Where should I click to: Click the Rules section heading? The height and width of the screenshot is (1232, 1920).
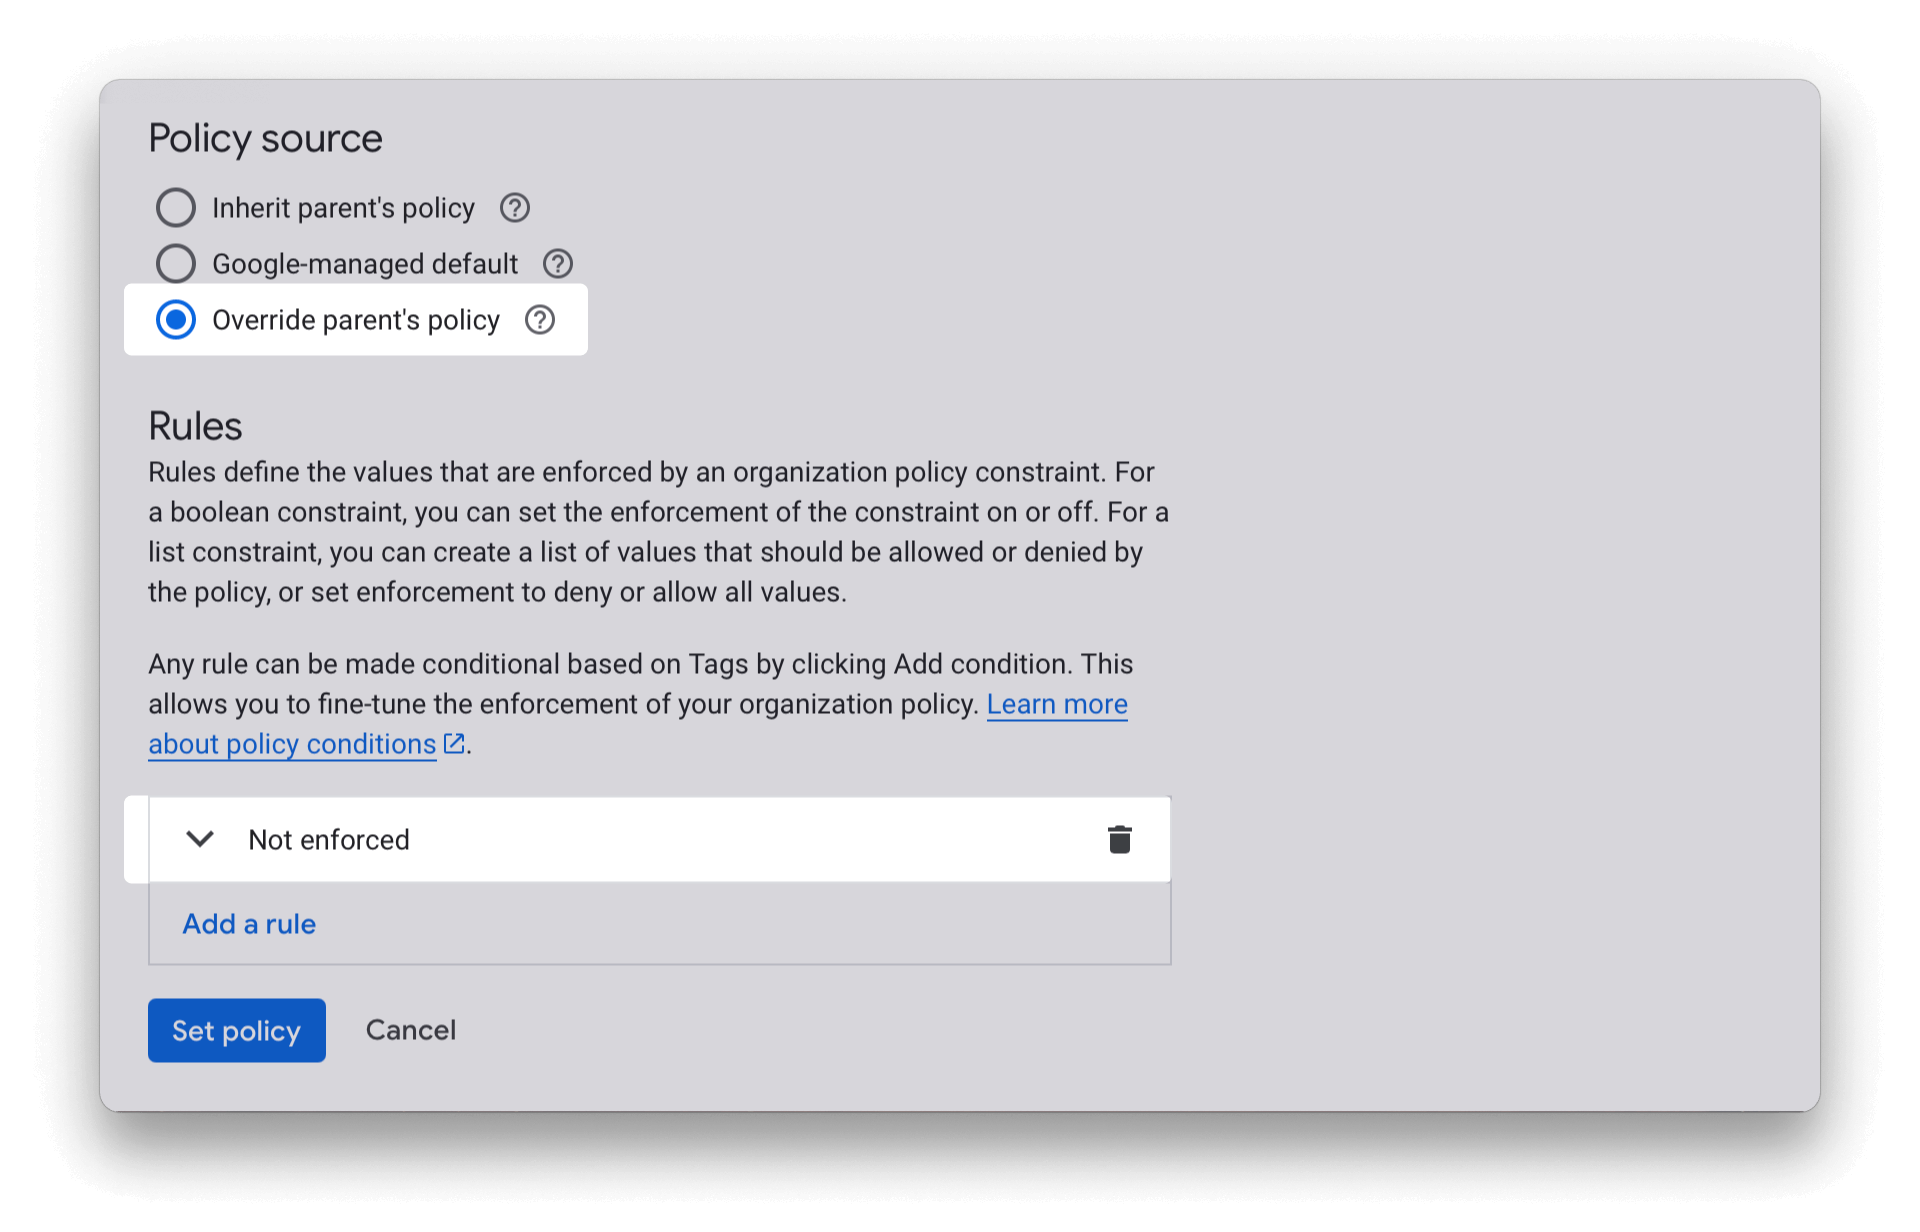(x=195, y=426)
